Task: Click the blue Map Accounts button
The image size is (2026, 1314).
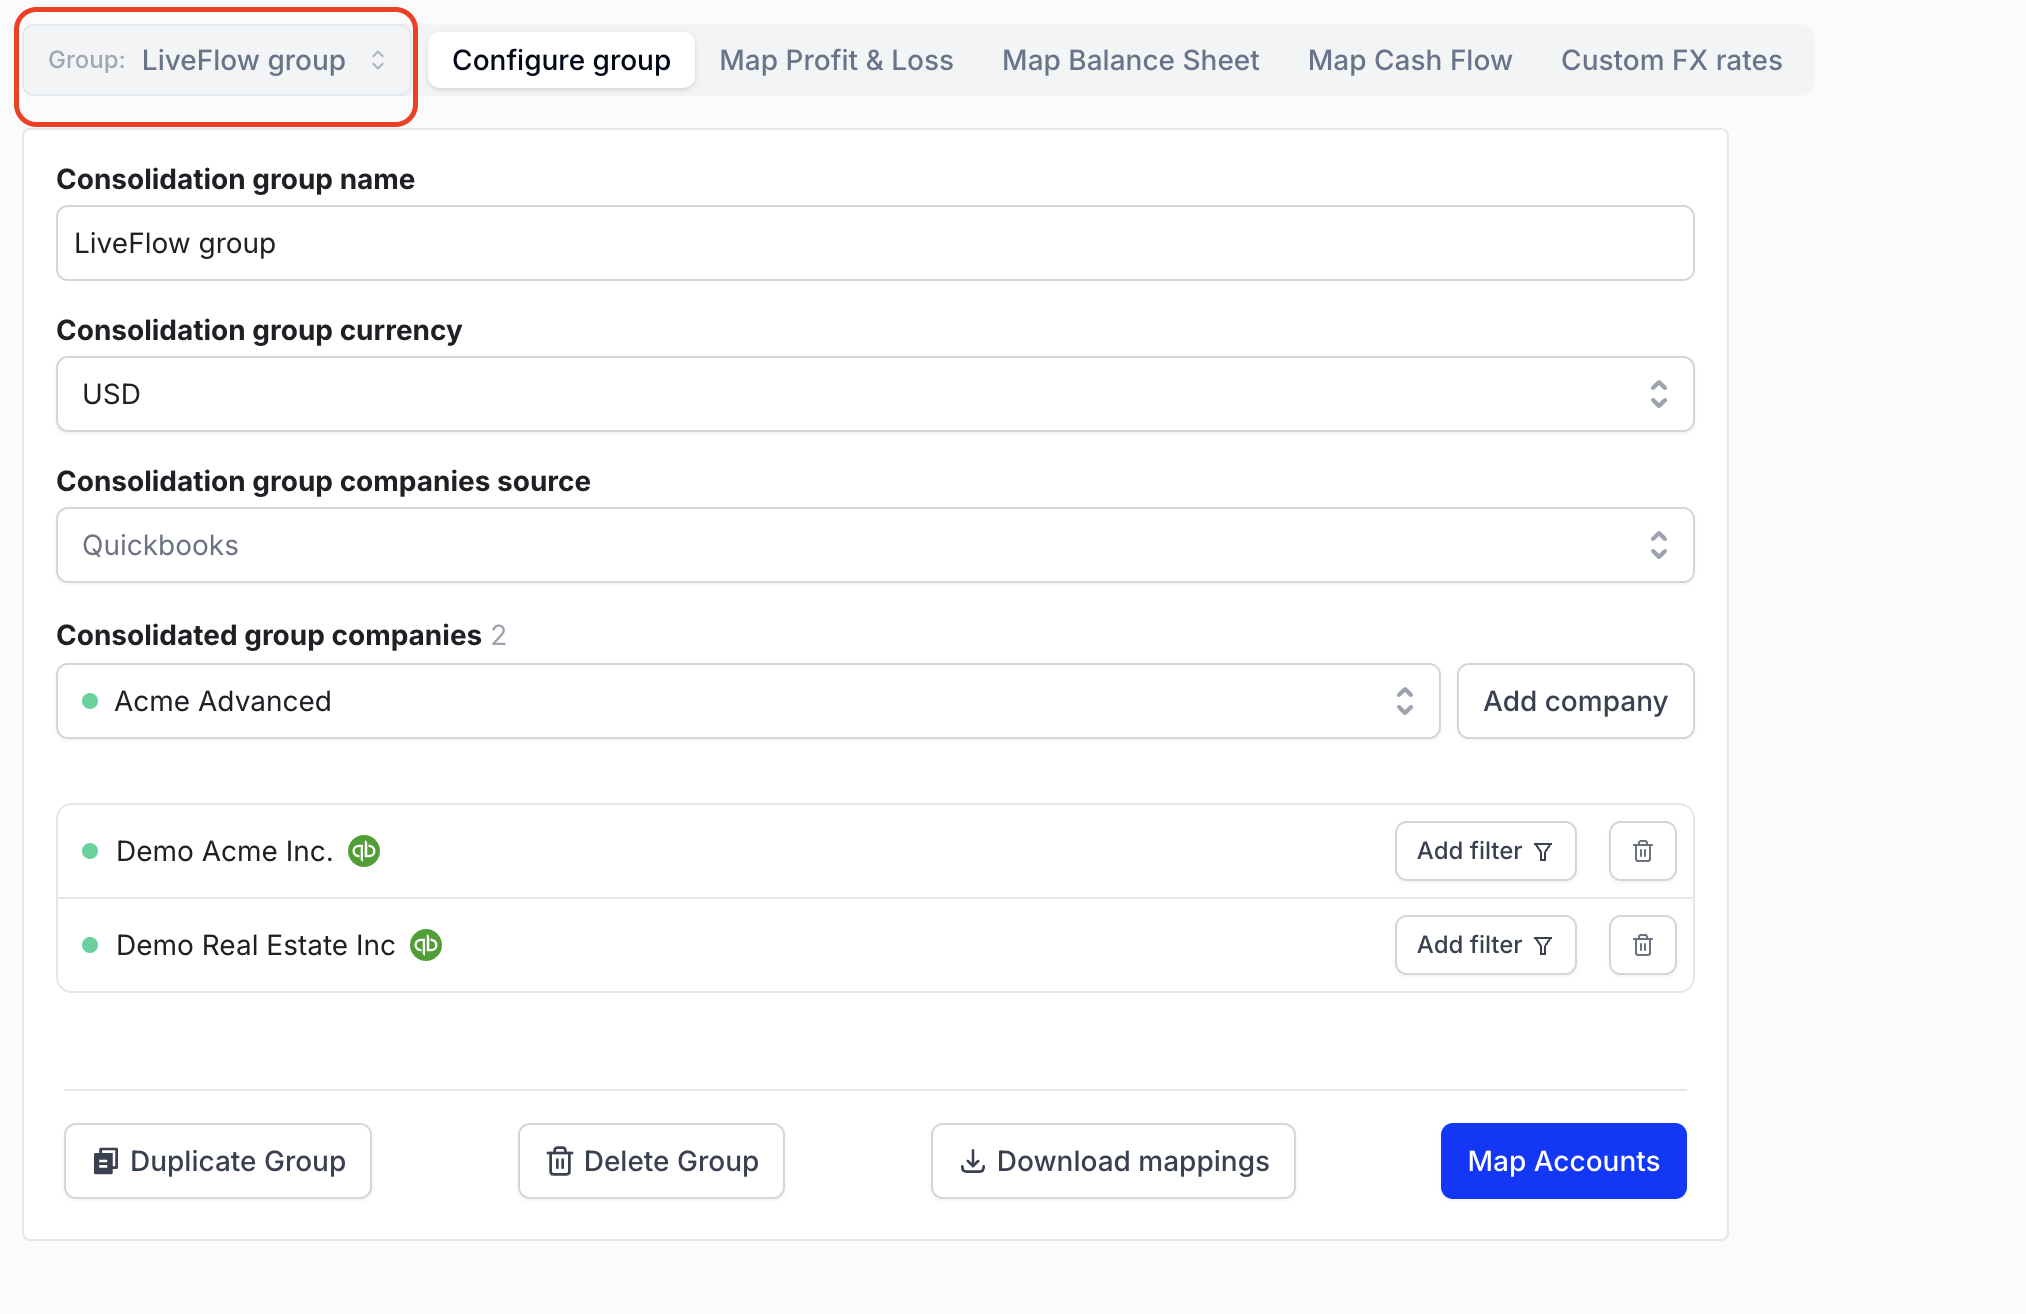Action: [x=1563, y=1161]
